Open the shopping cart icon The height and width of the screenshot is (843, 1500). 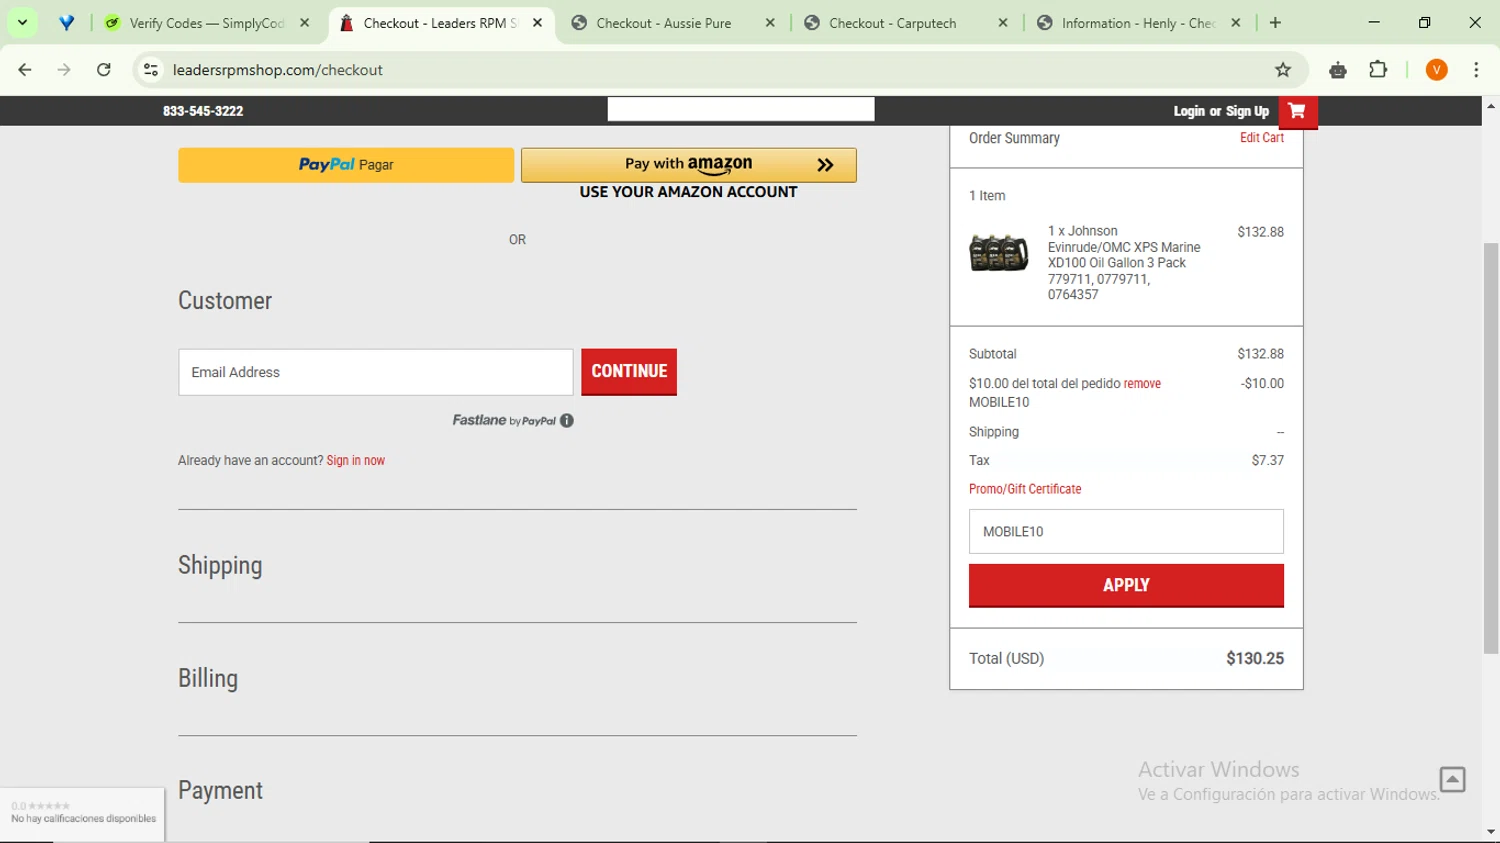pos(1297,111)
